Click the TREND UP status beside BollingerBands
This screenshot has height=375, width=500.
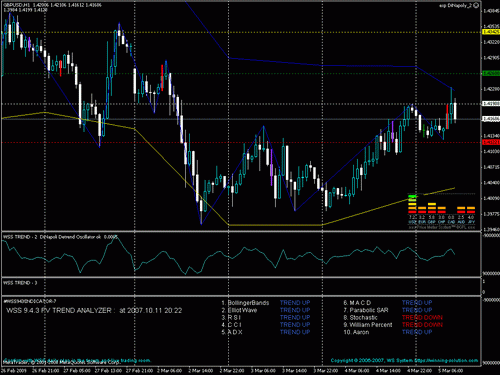tap(295, 303)
